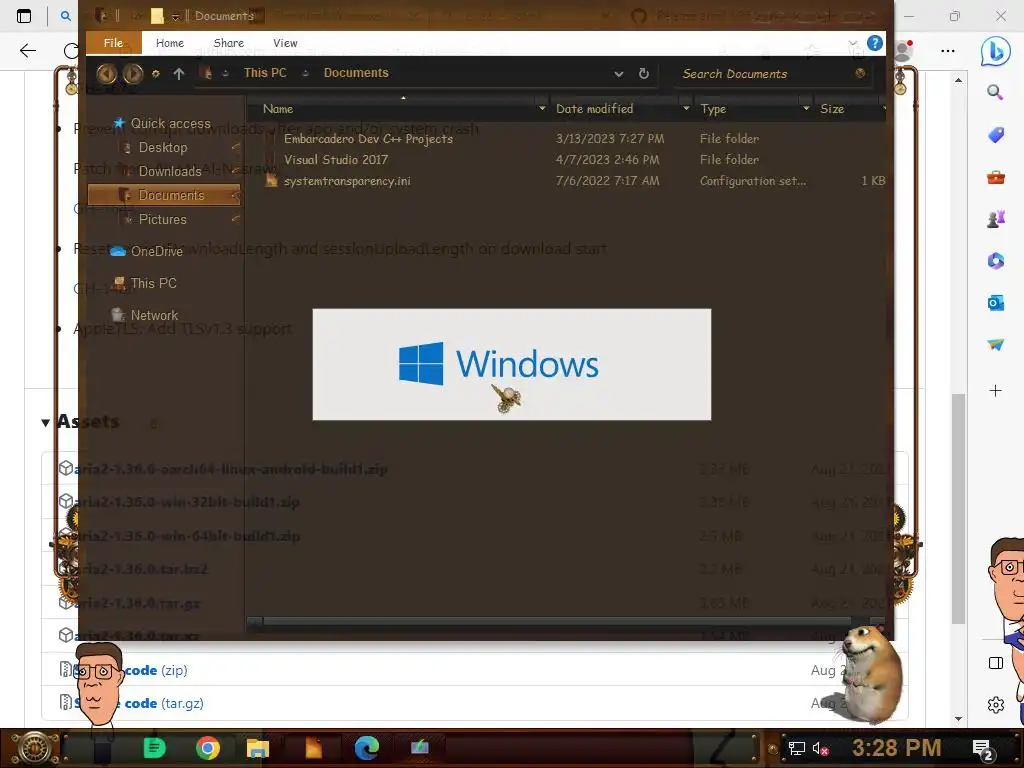Open Edge sidebar games chess icon

(995, 219)
